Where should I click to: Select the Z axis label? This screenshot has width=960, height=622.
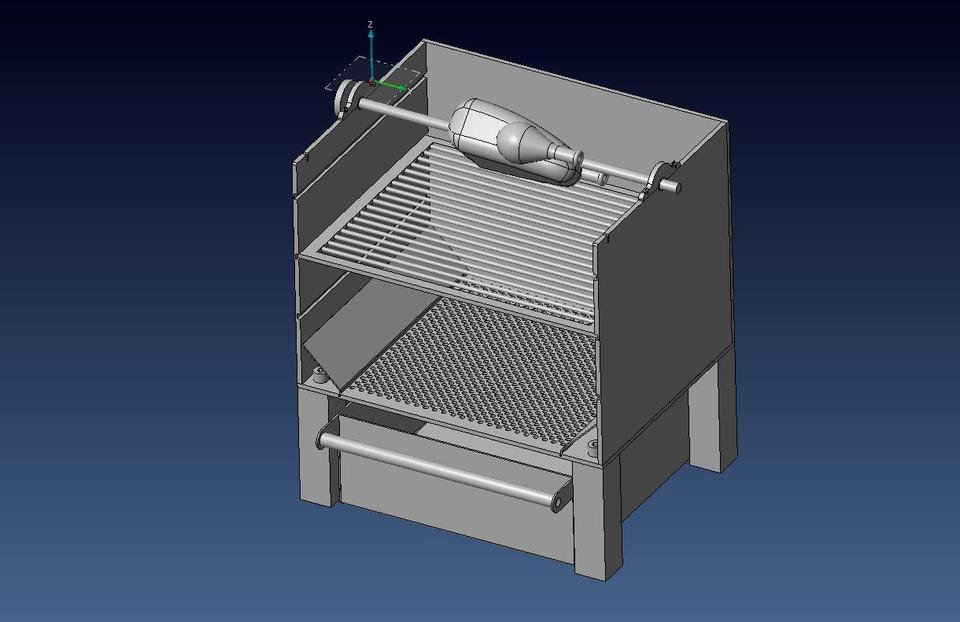(370, 24)
